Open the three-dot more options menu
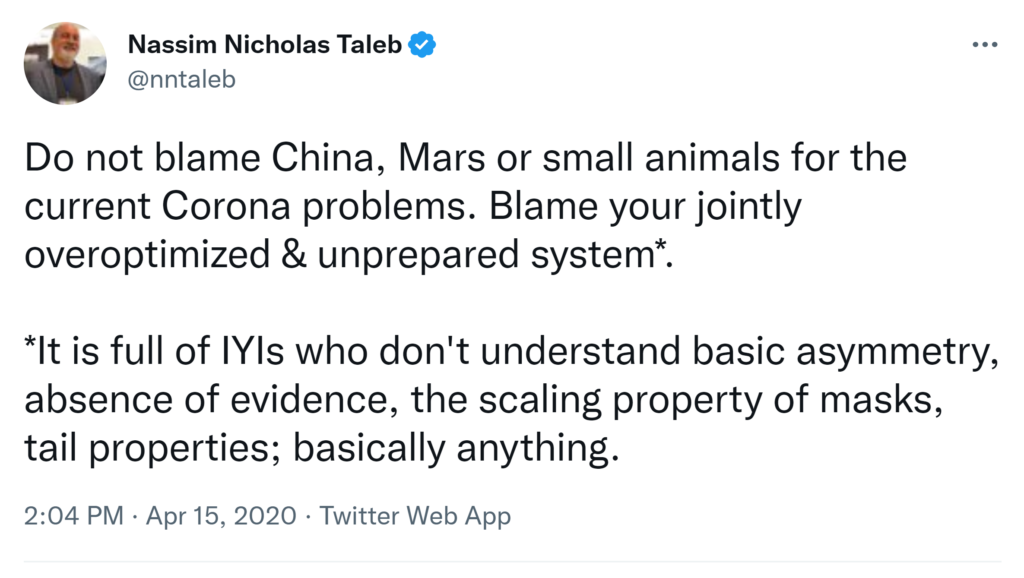The image size is (1024, 578). coord(985,45)
